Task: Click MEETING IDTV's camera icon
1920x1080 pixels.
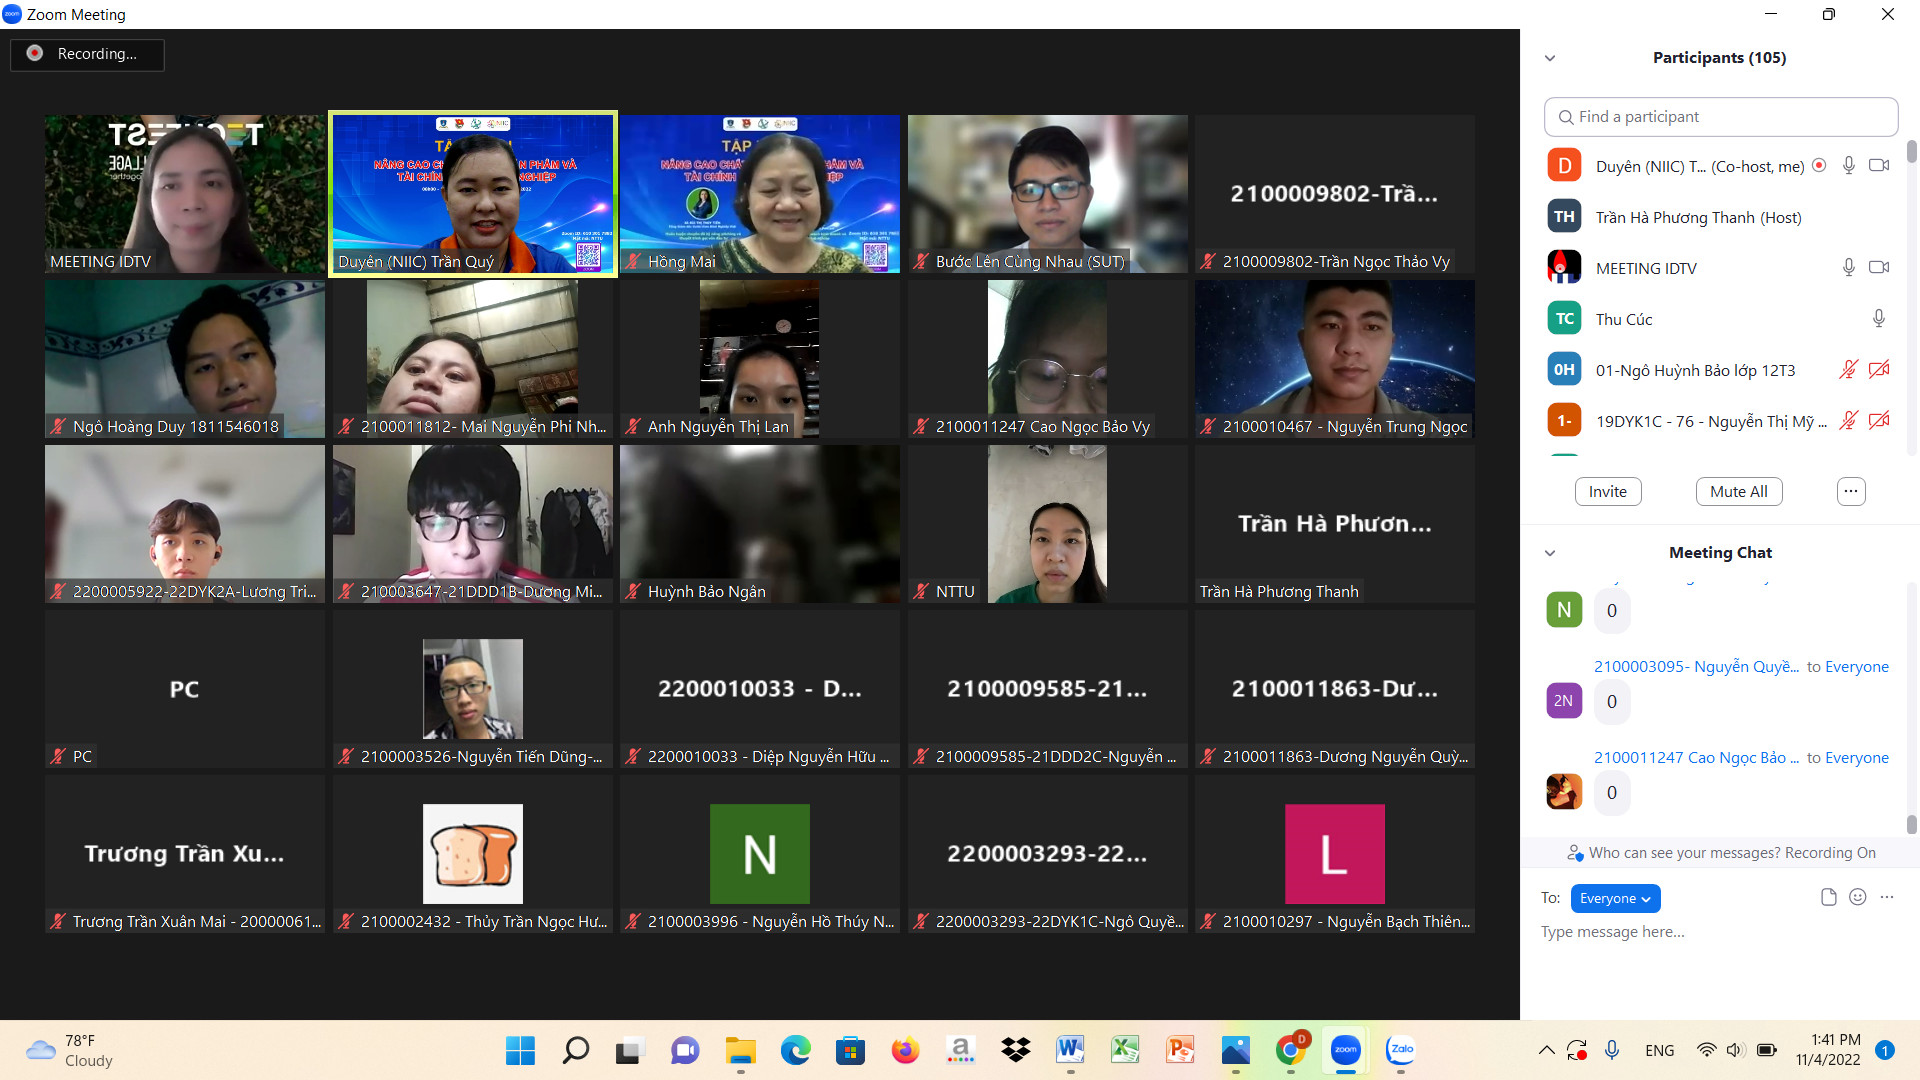Action: (1878, 267)
